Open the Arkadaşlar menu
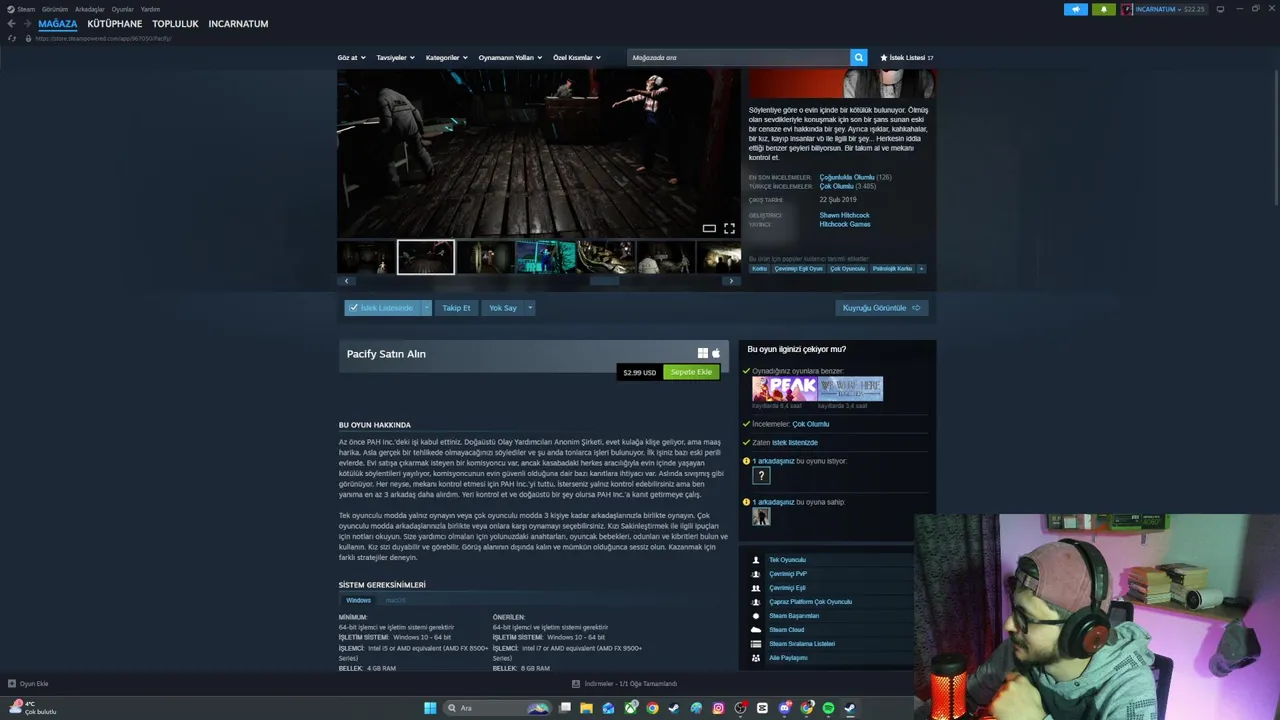 point(90,9)
